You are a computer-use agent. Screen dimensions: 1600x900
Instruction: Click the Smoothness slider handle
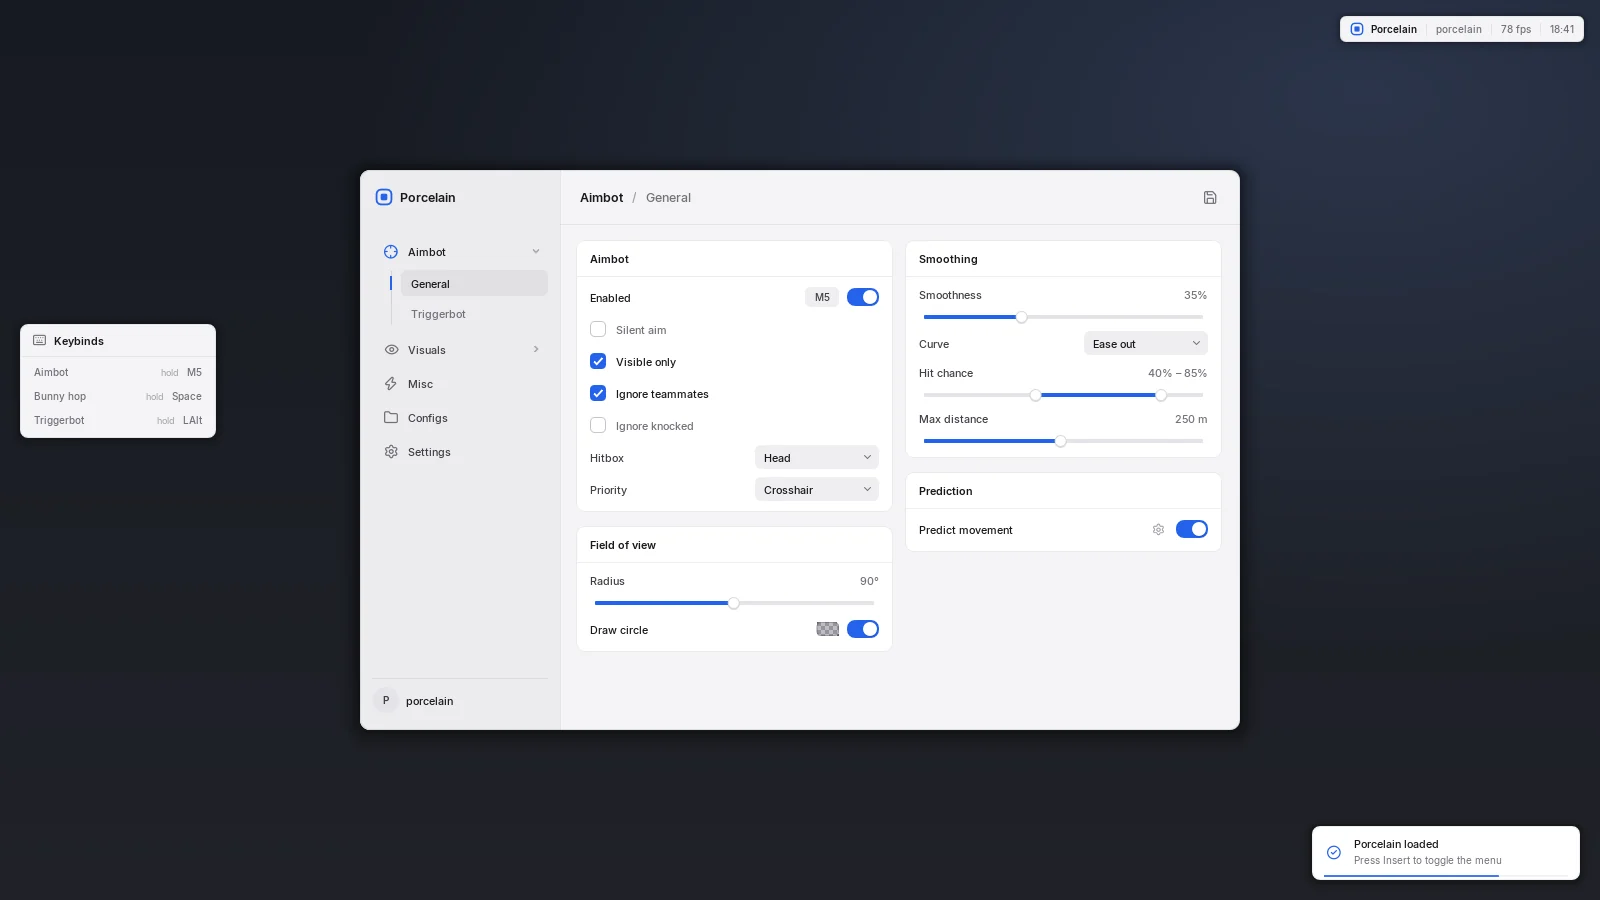[x=1021, y=317]
